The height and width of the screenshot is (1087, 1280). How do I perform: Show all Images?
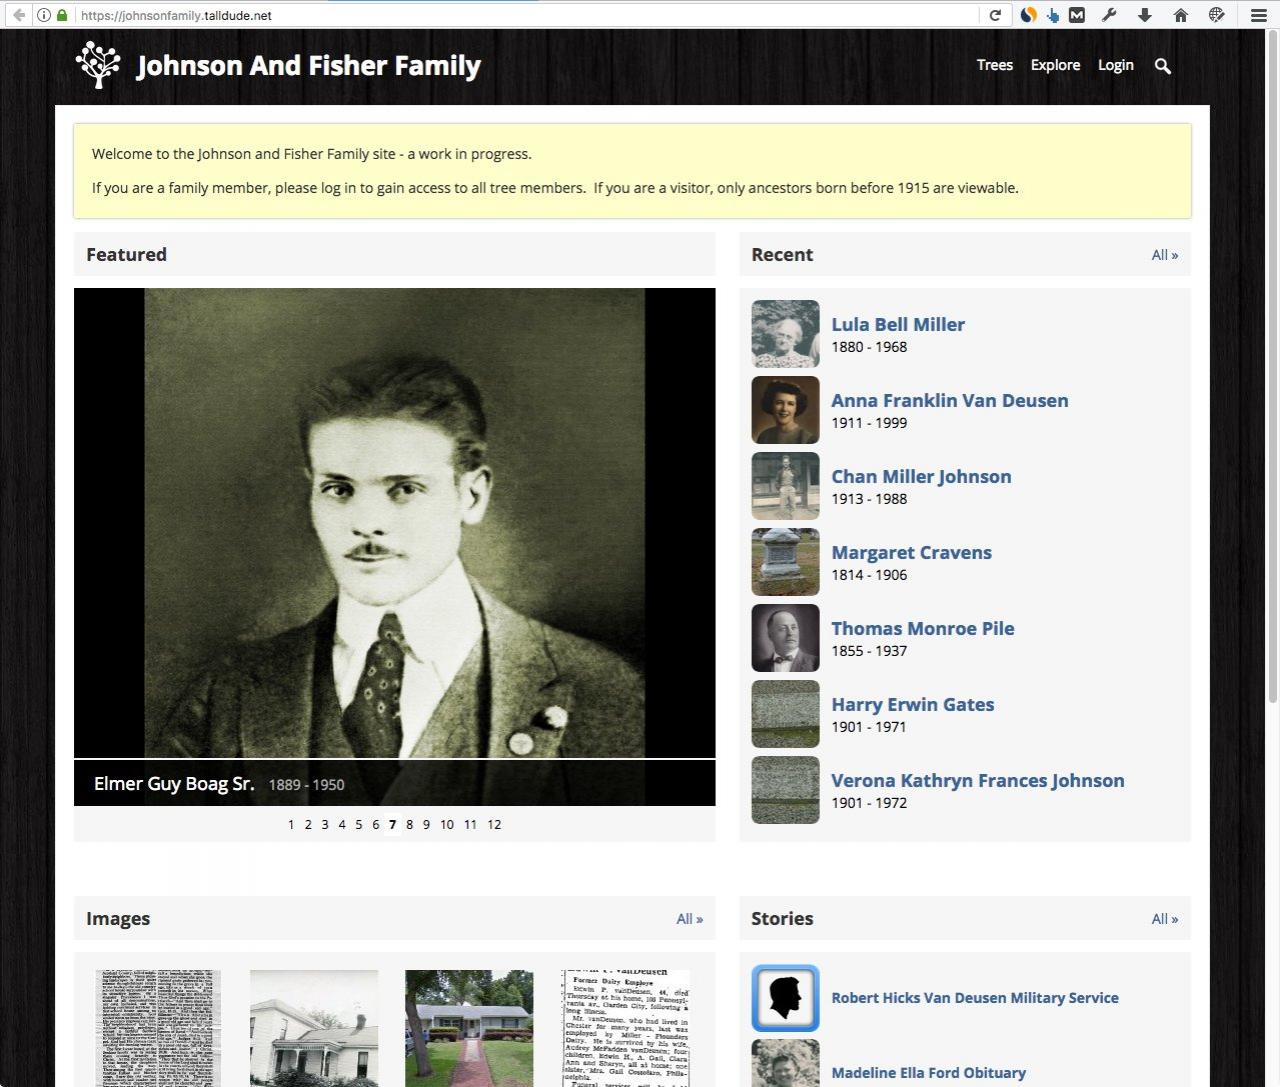pyautogui.click(x=689, y=919)
